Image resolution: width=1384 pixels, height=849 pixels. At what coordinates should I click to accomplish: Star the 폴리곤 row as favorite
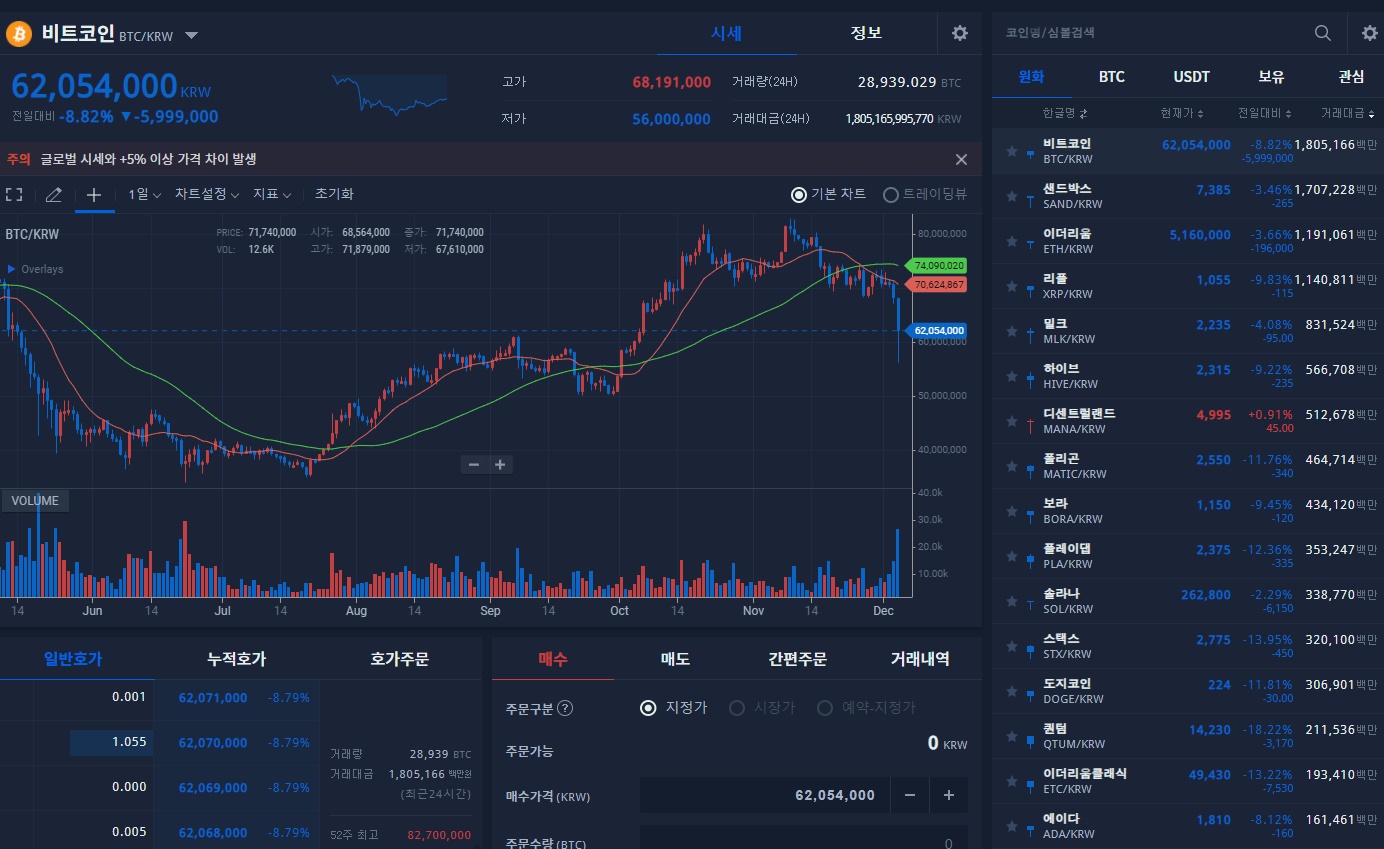[1011, 467]
